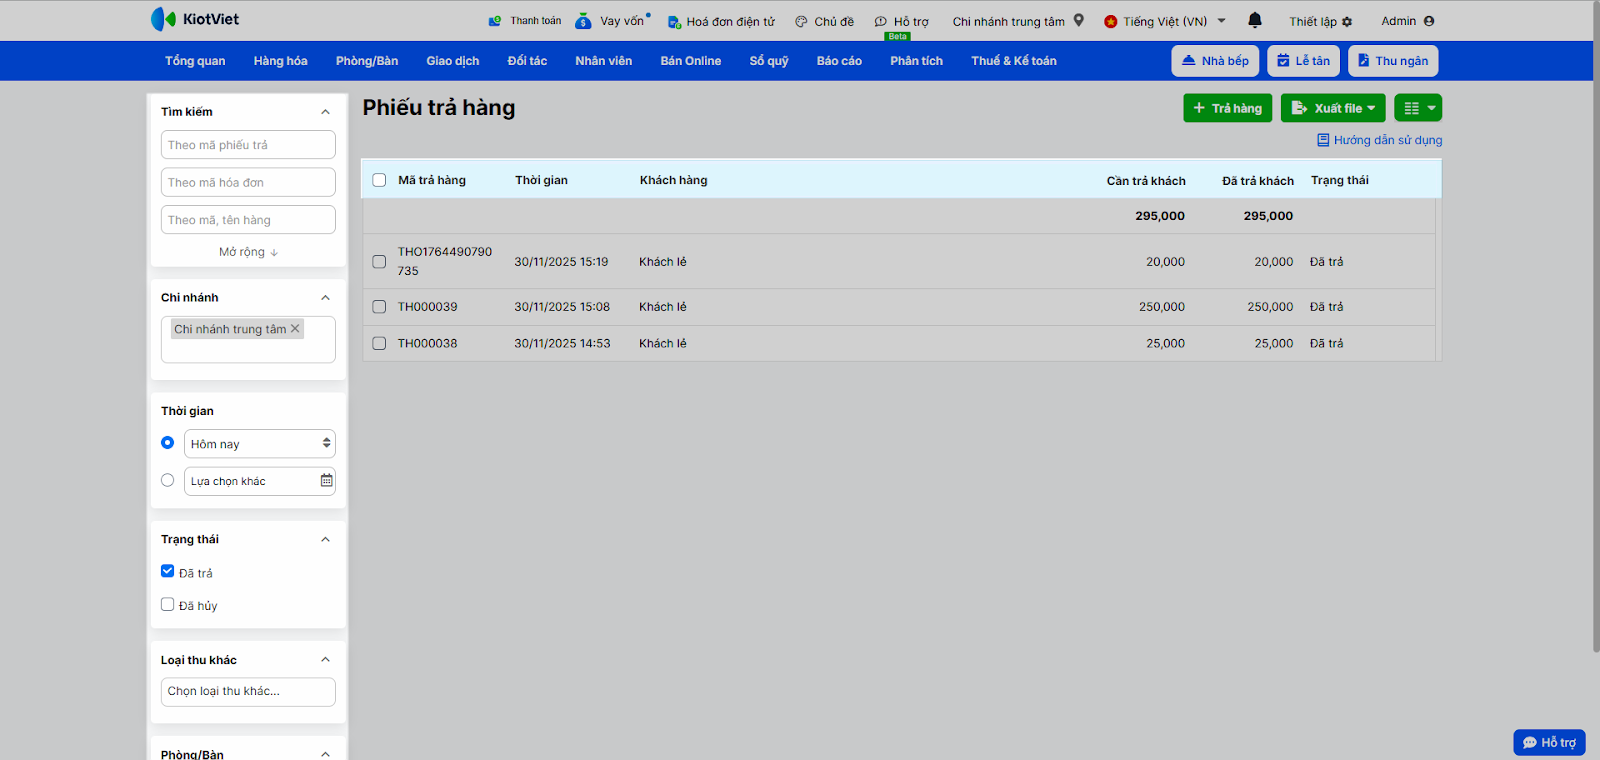This screenshot has width=1600, height=760.
Task: Collapse Trạng thái filter panel
Action: [325, 540]
